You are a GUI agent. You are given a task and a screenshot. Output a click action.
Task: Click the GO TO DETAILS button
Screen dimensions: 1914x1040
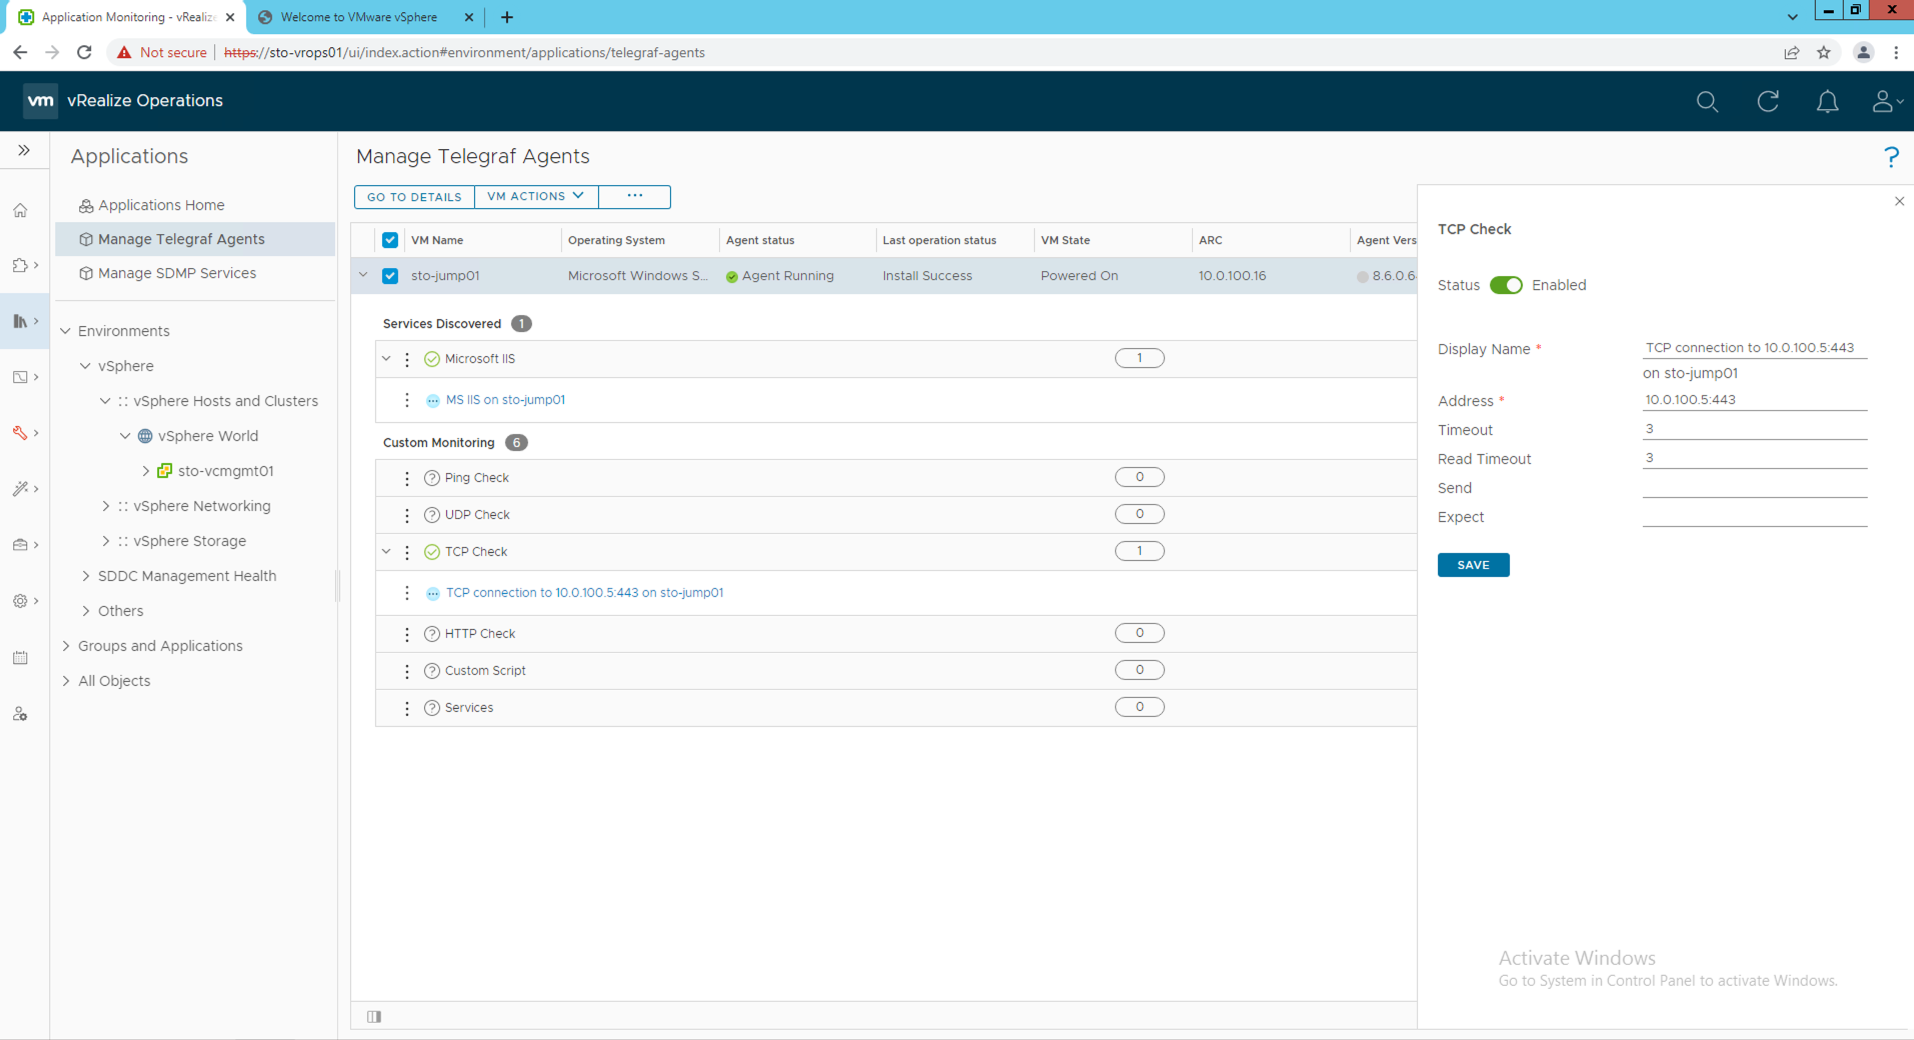coord(414,197)
